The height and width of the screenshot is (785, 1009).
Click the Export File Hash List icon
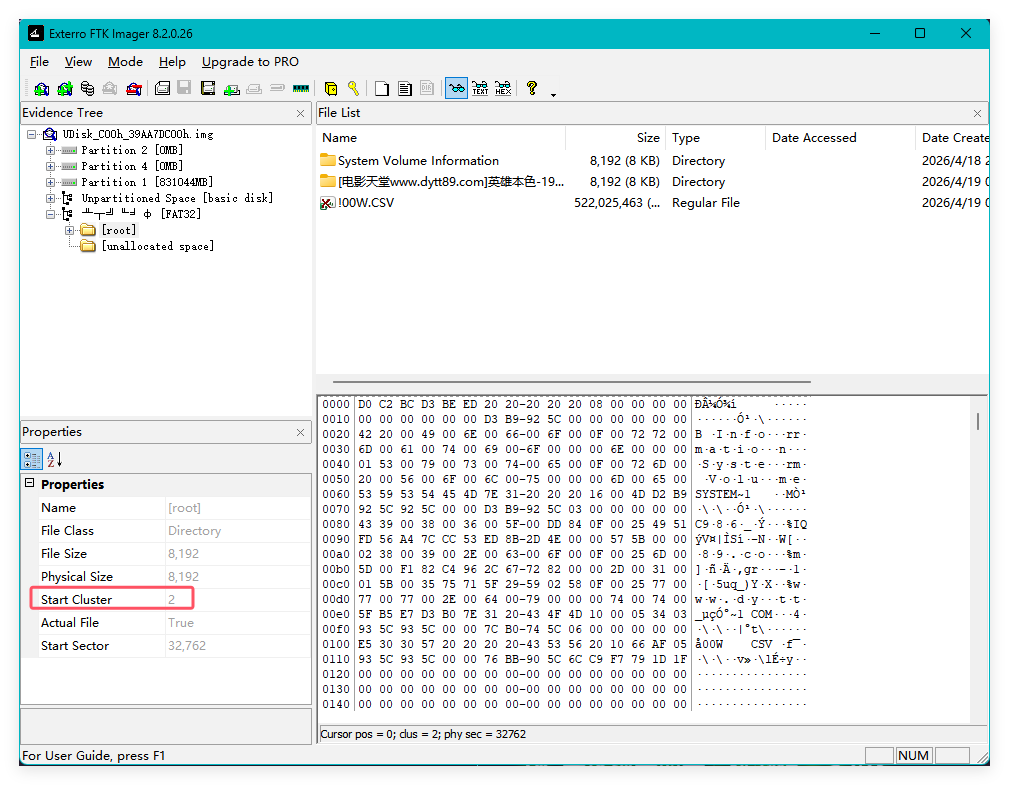[405, 89]
